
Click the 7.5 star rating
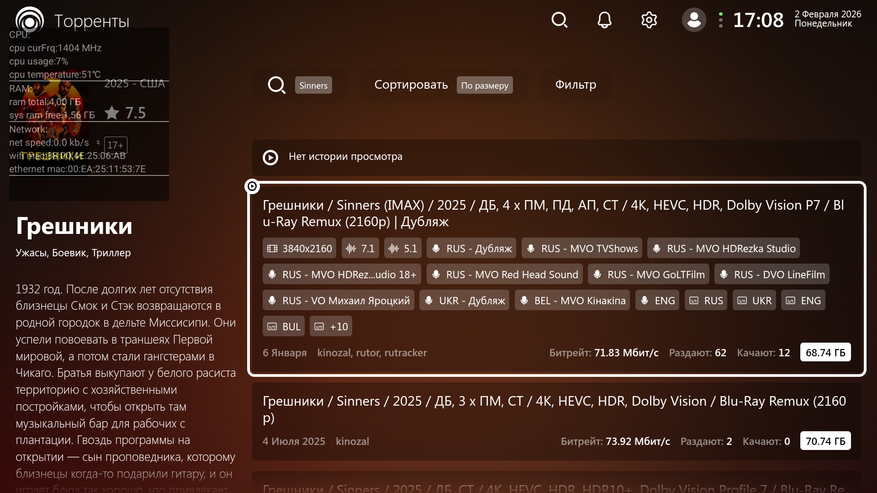pyautogui.click(x=126, y=113)
